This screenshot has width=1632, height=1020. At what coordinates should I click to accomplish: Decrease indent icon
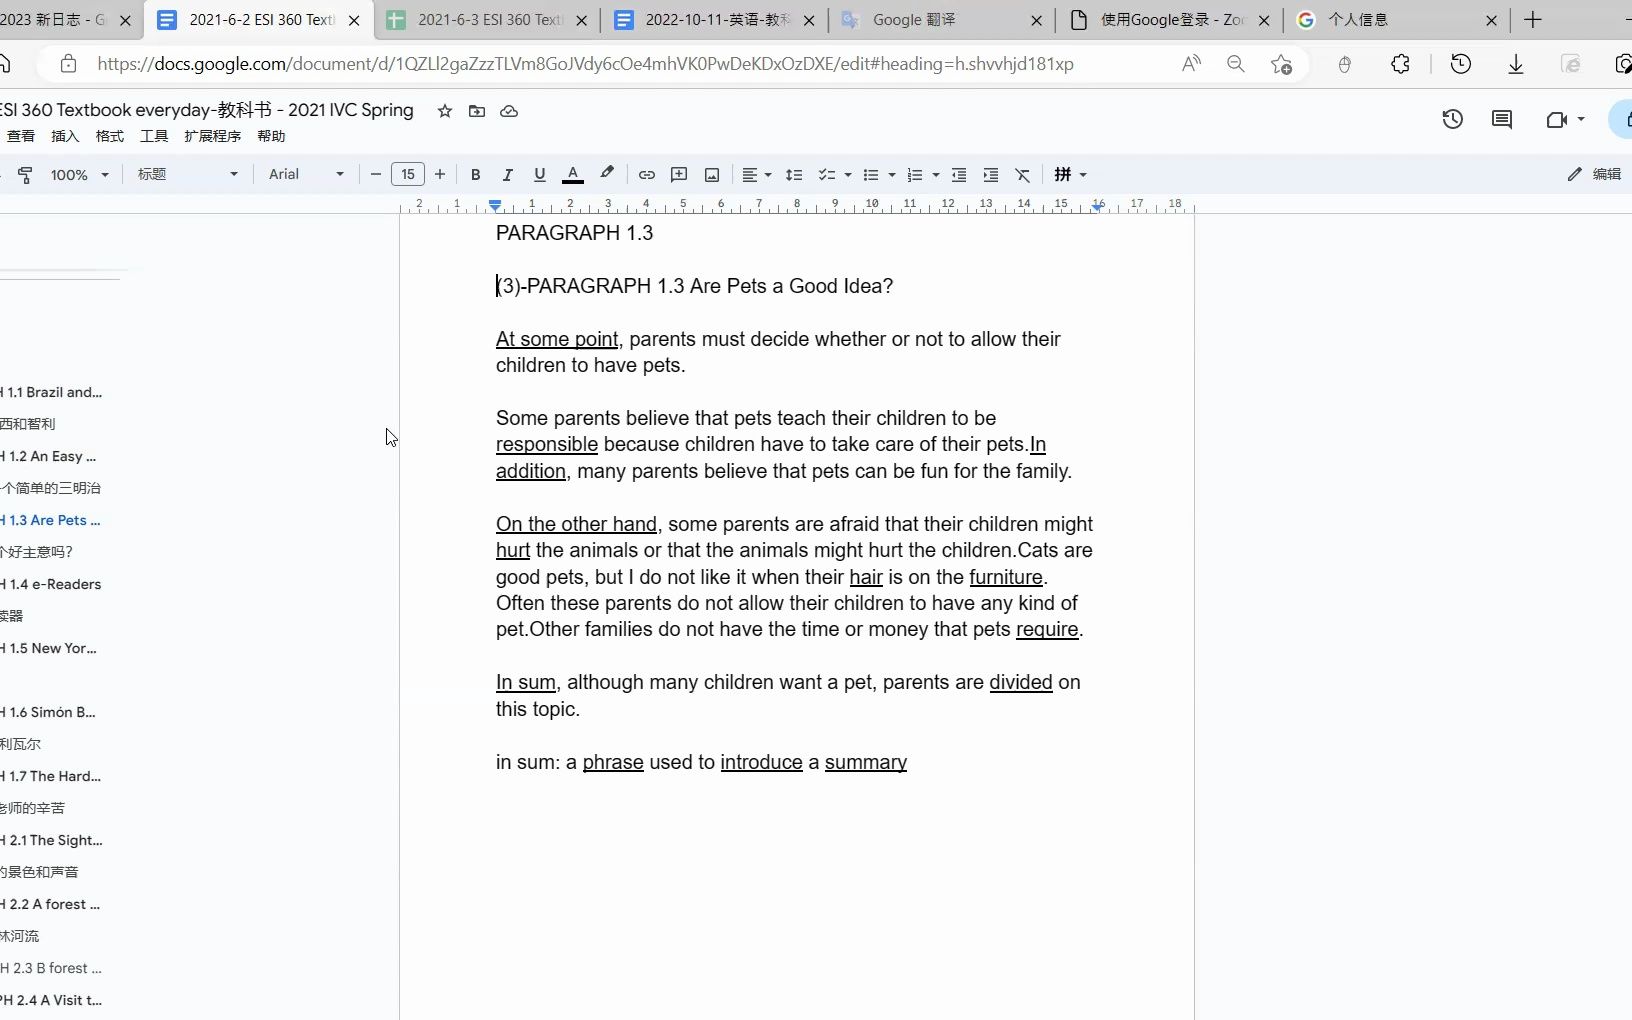tap(959, 175)
